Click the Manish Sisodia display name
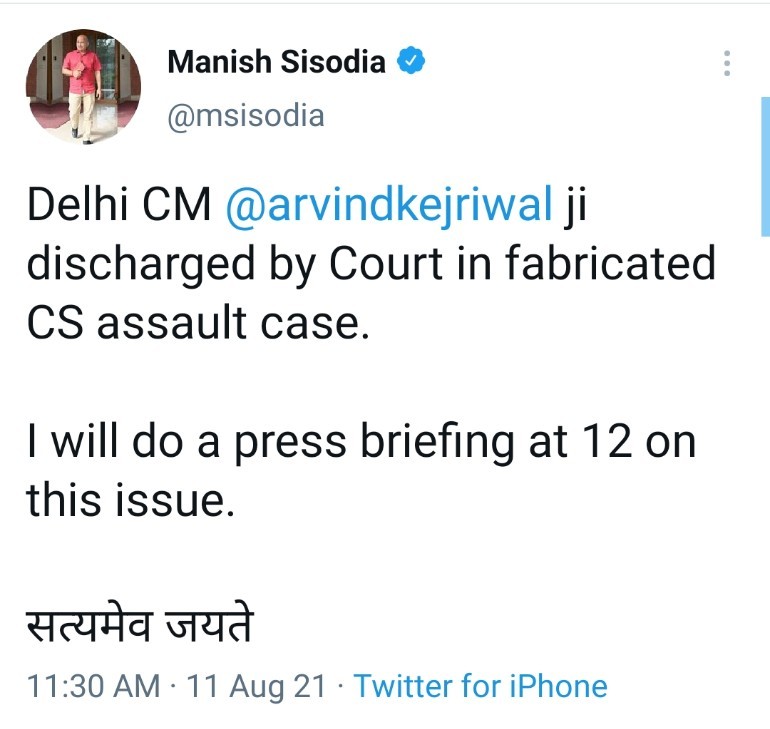Screen dimensions: 770x729 click(276, 62)
